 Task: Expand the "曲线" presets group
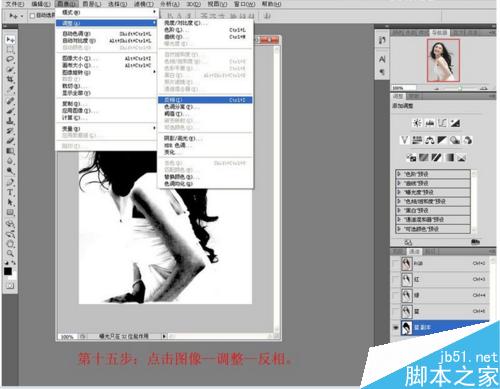pyautogui.click(x=399, y=183)
